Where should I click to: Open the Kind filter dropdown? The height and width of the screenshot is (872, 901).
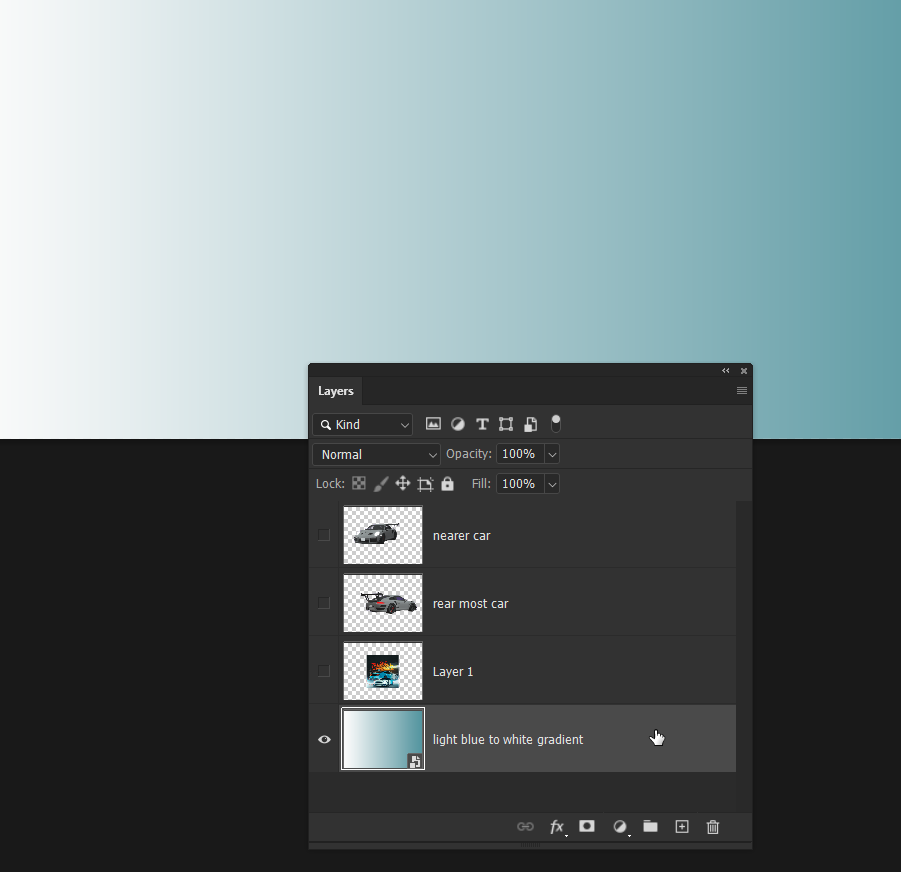click(x=362, y=424)
